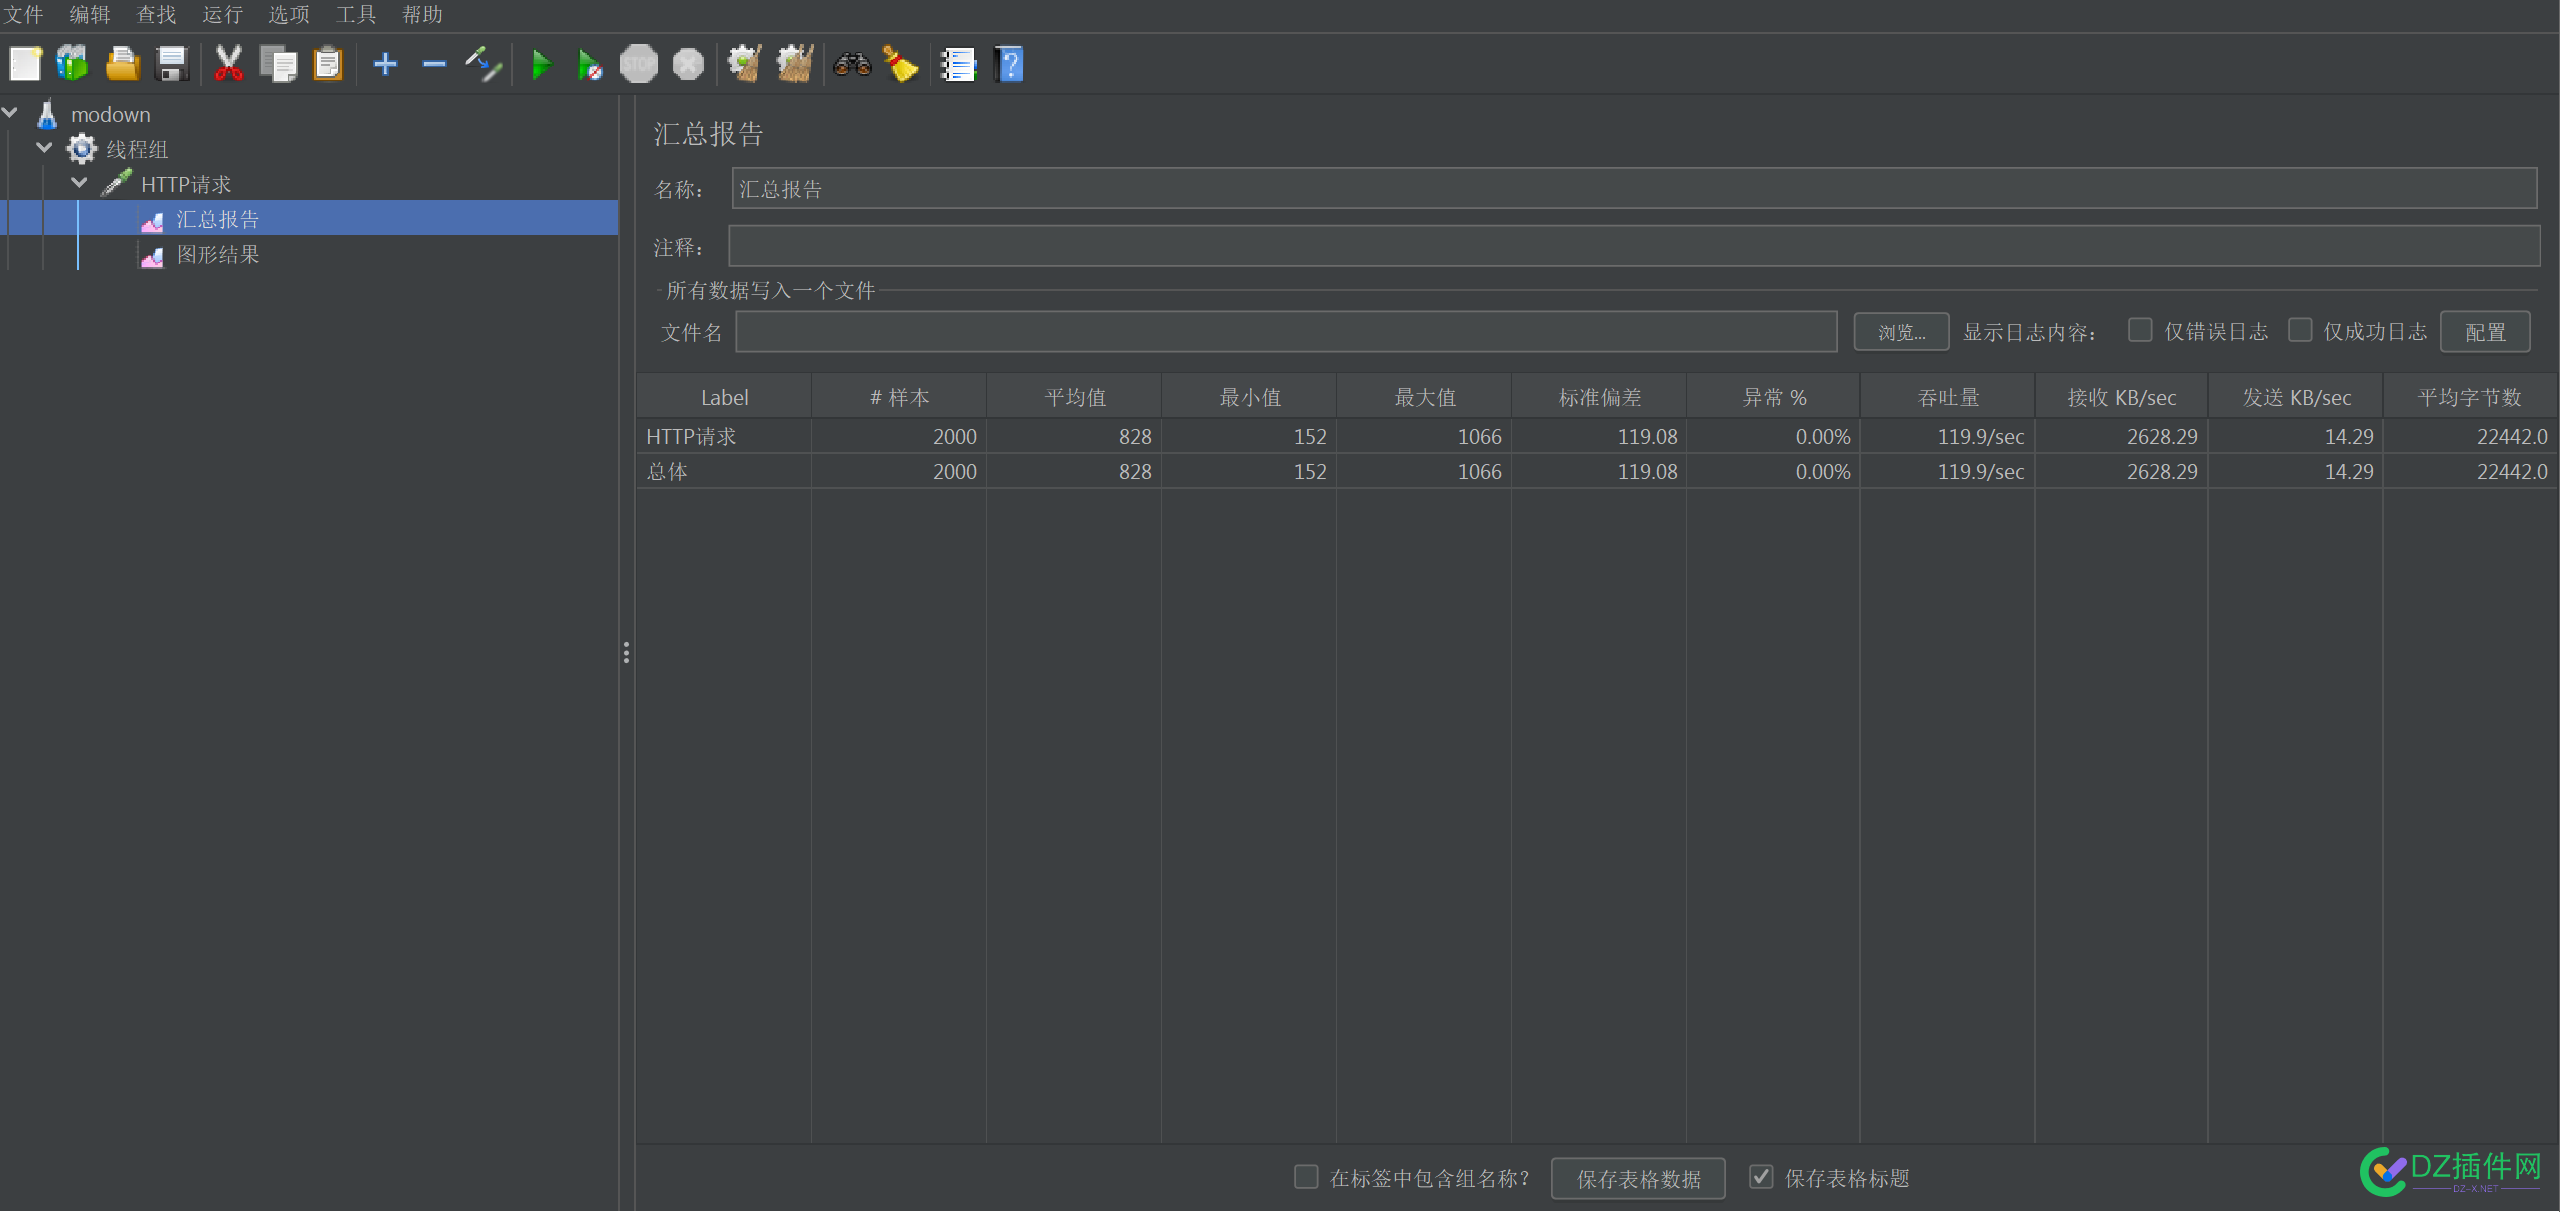Click the Clear results broom icon
Viewport: 2560px width, 1212px height.
pos(745,64)
